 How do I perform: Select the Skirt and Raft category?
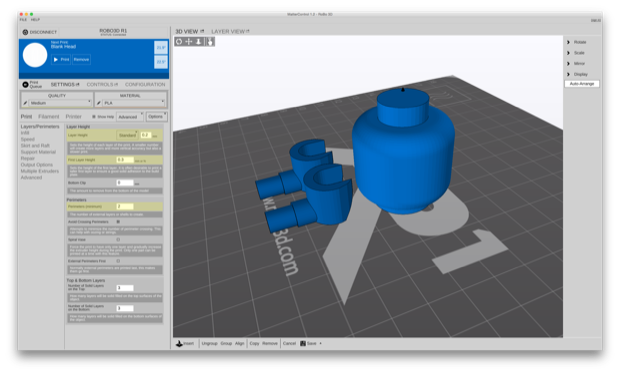click(35, 145)
